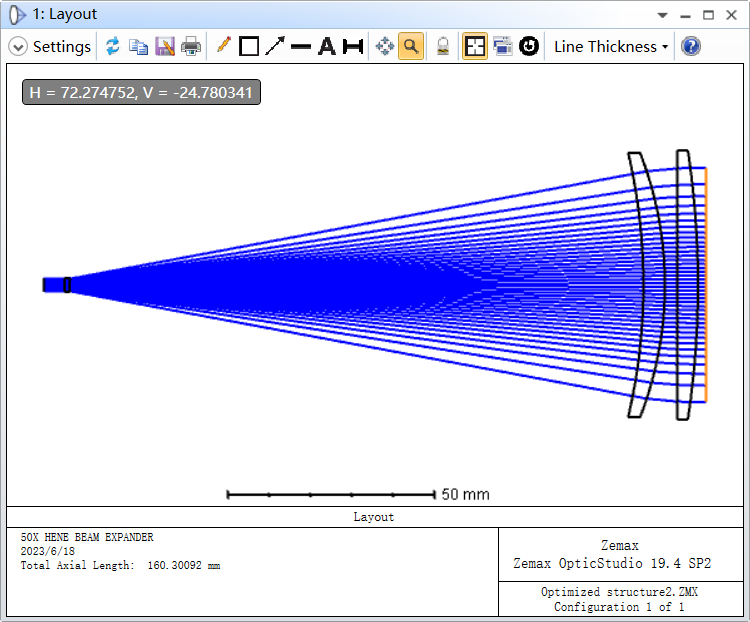750x622 pixels.
Task: Click the 2023/6/18 date text
Action: tap(47, 551)
